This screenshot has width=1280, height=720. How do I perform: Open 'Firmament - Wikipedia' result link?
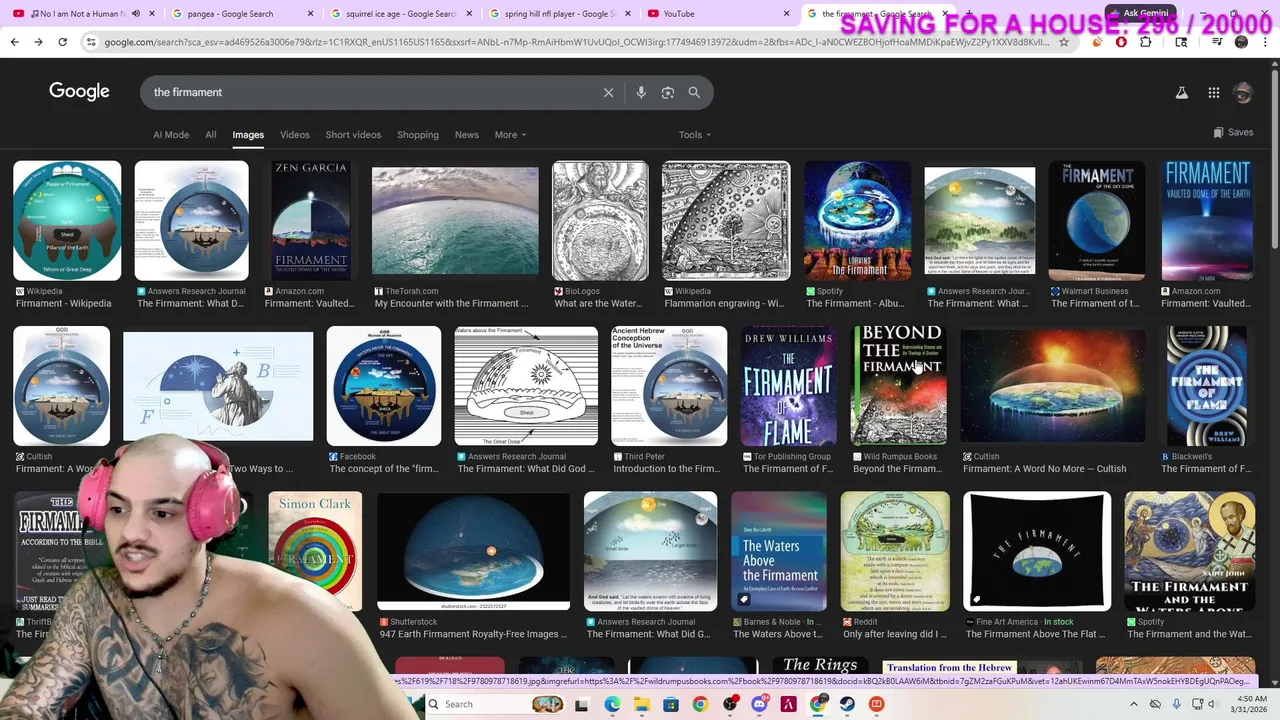(x=63, y=303)
